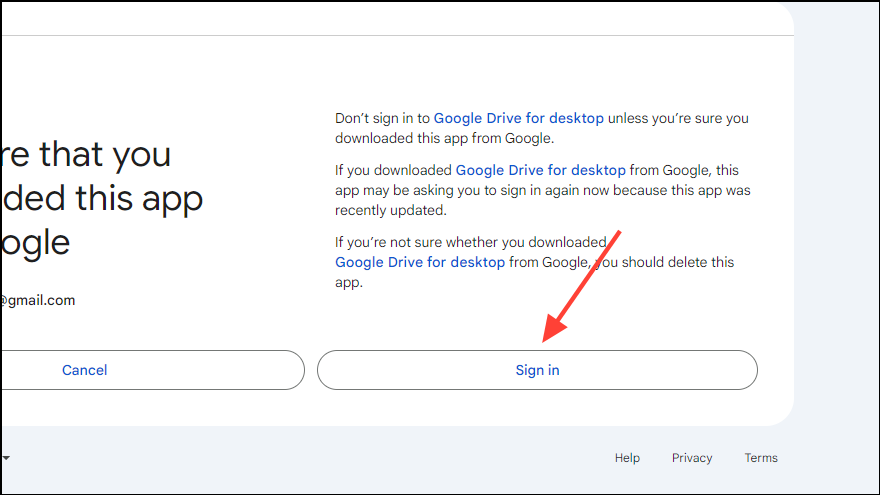Click the gmail.com account address text
Screen dimensions: 880x495
[x=38, y=300]
